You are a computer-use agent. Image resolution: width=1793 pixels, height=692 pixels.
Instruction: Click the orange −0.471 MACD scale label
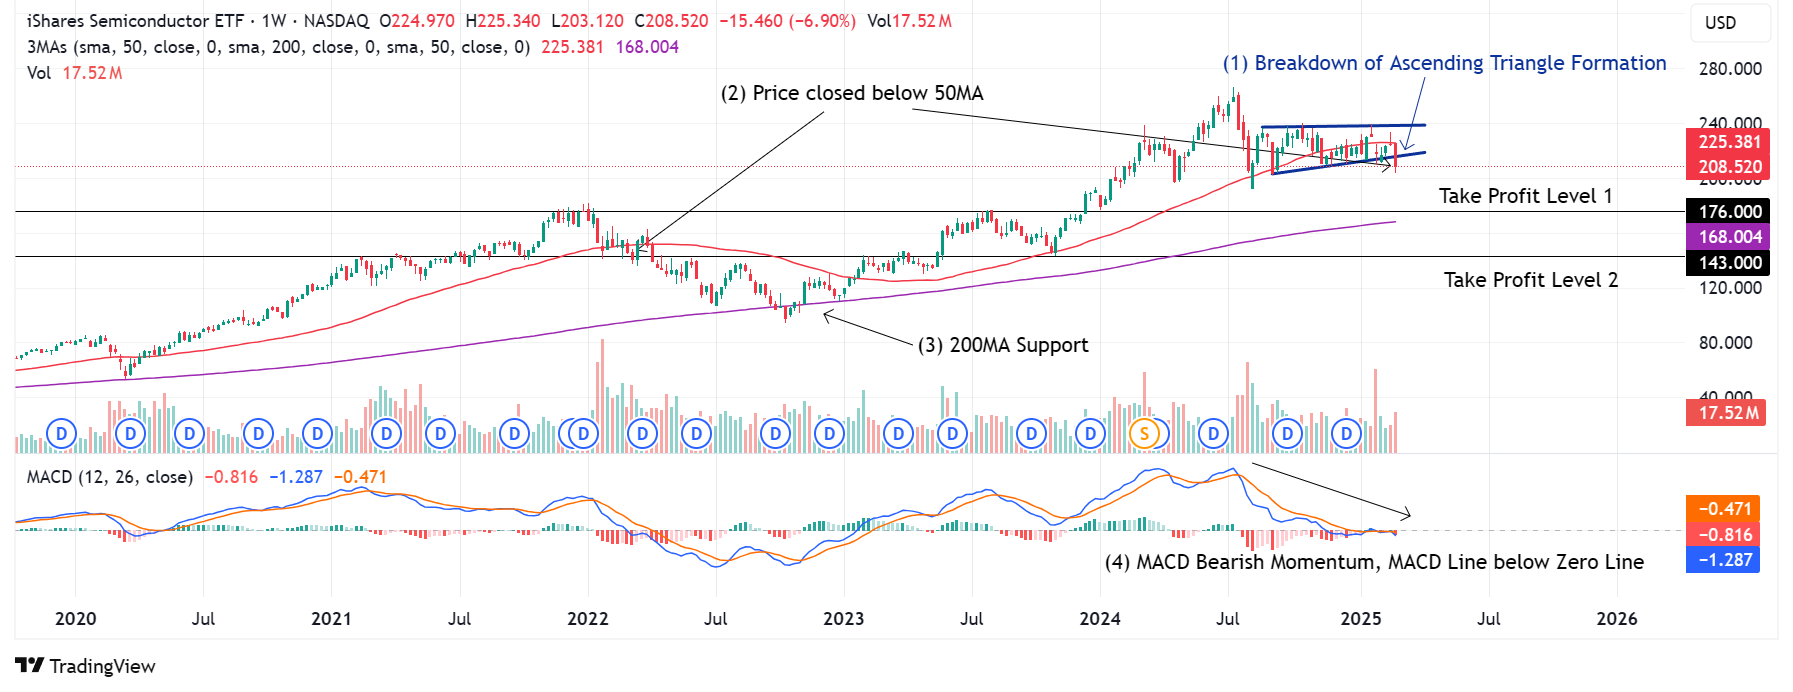click(x=1723, y=509)
